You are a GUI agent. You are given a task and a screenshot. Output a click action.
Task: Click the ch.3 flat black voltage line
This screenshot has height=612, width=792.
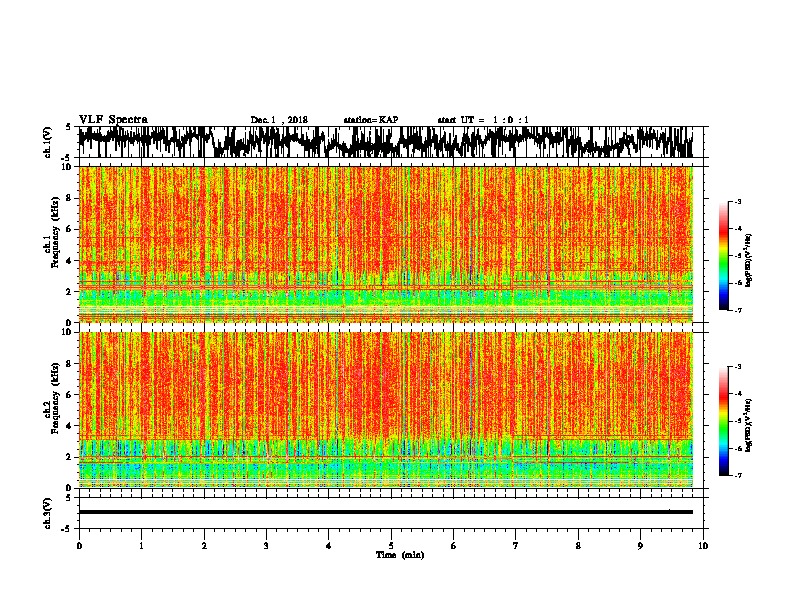coord(386,512)
